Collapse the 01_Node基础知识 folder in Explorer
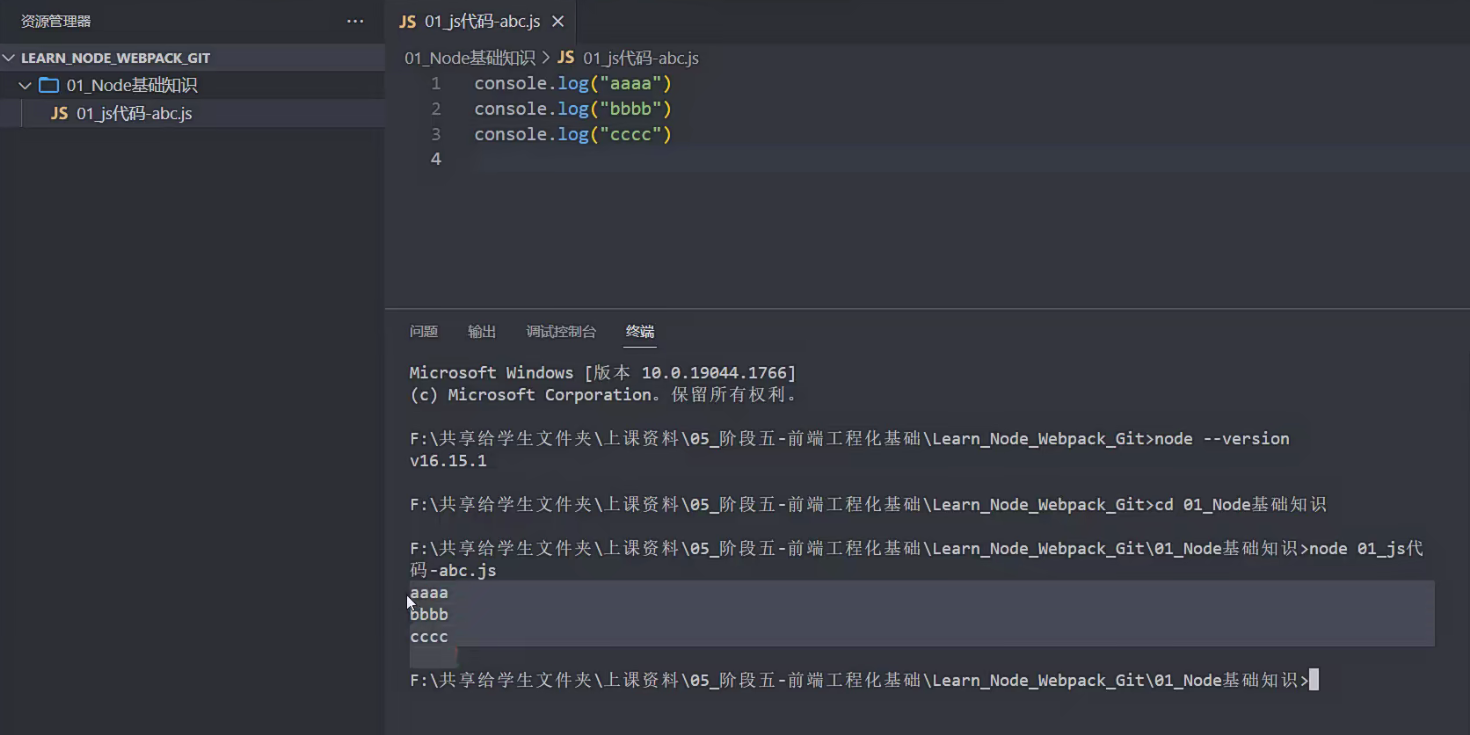Image resolution: width=1470 pixels, height=735 pixels. click(25, 85)
